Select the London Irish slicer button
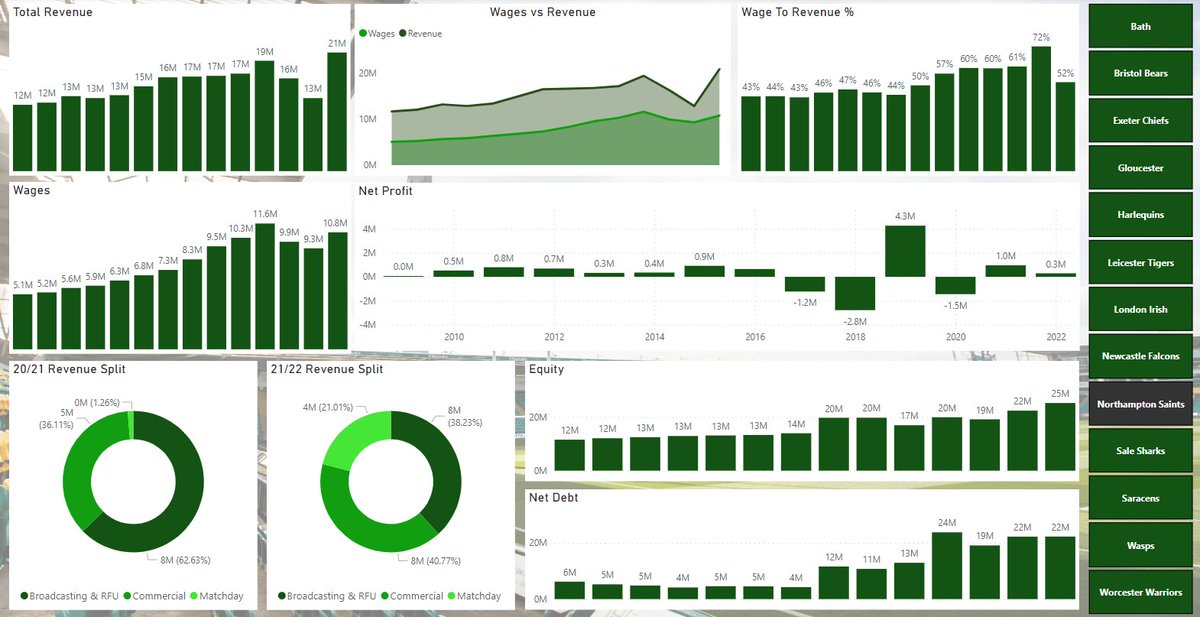 pyautogui.click(x=1141, y=310)
